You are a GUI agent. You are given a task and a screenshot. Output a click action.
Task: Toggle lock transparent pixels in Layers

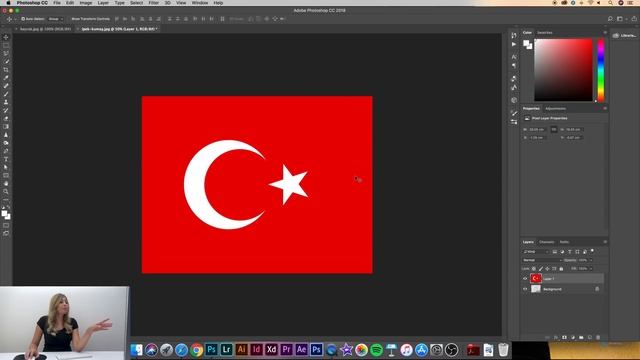(x=533, y=269)
